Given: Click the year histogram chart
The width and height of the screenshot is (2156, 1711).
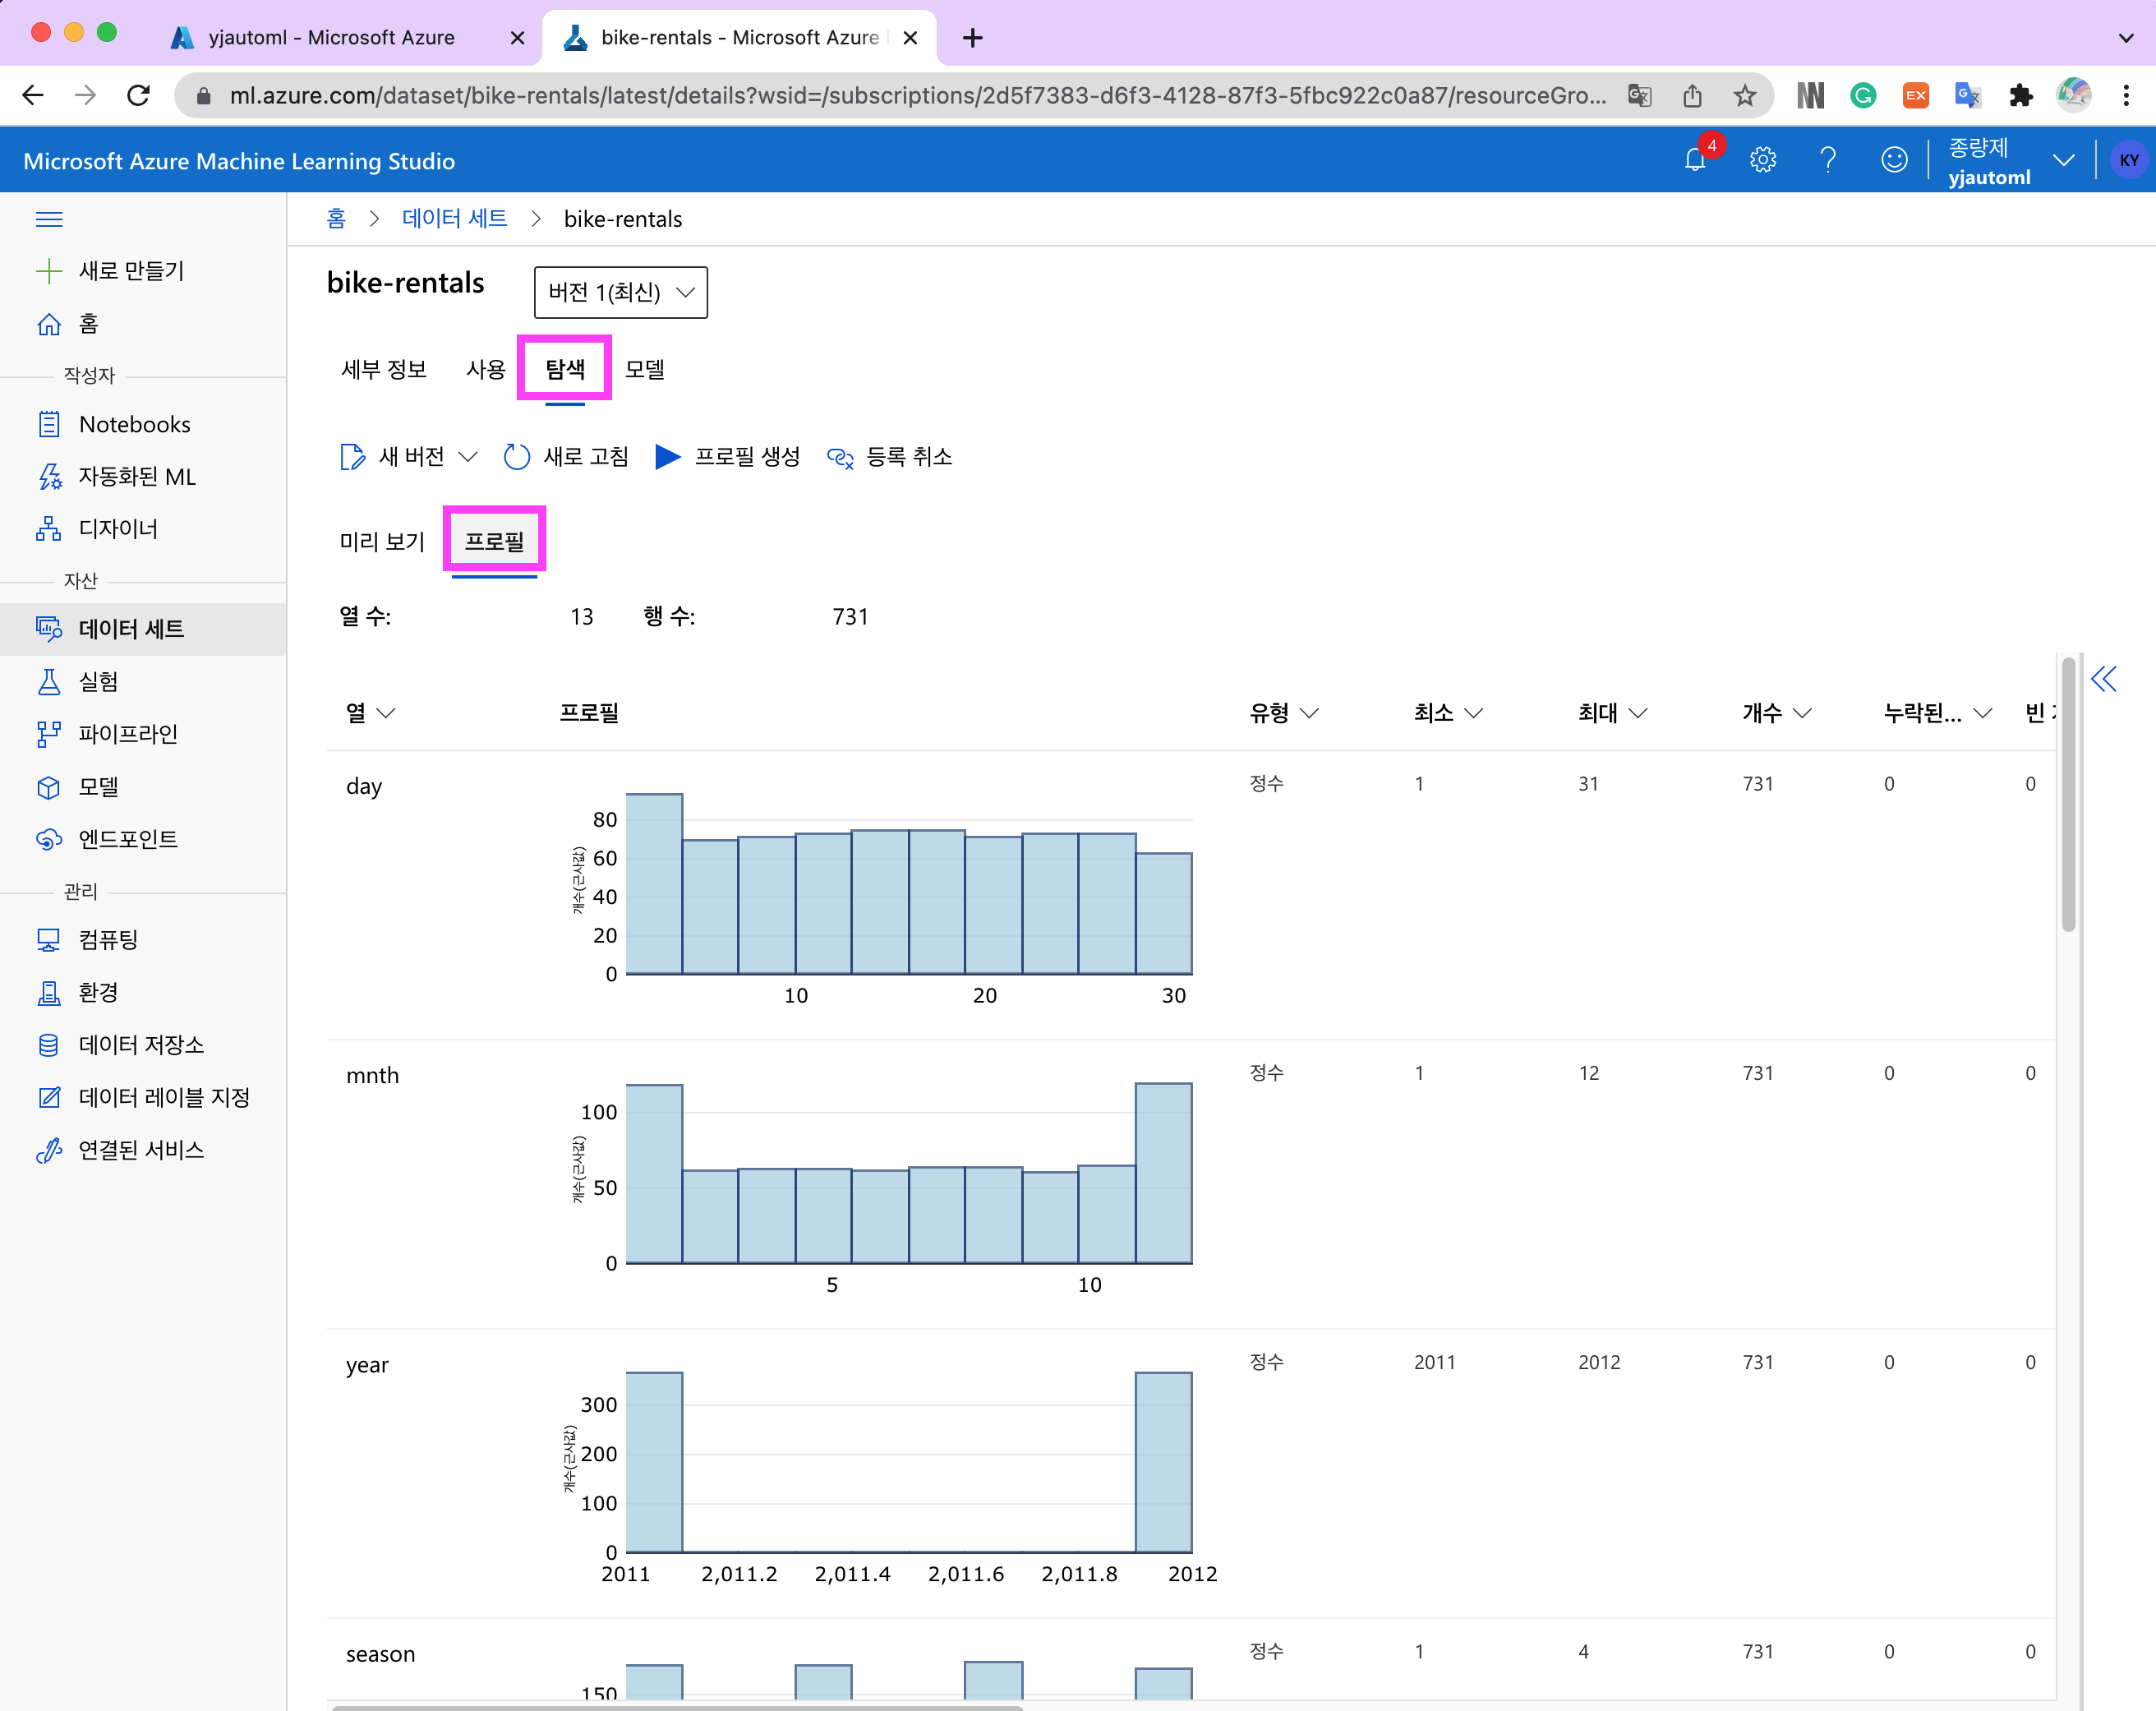Looking at the screenshot, I should (x=908, y=1462).
